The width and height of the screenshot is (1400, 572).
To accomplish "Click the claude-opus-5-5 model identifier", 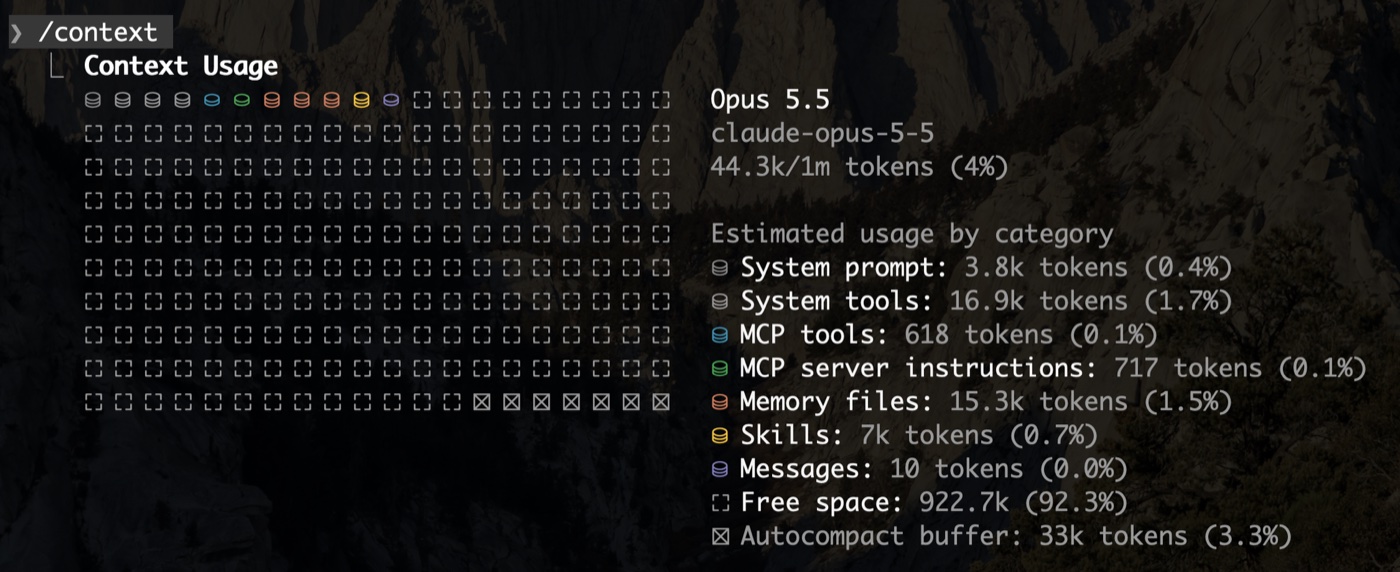I will pos(823,134).
